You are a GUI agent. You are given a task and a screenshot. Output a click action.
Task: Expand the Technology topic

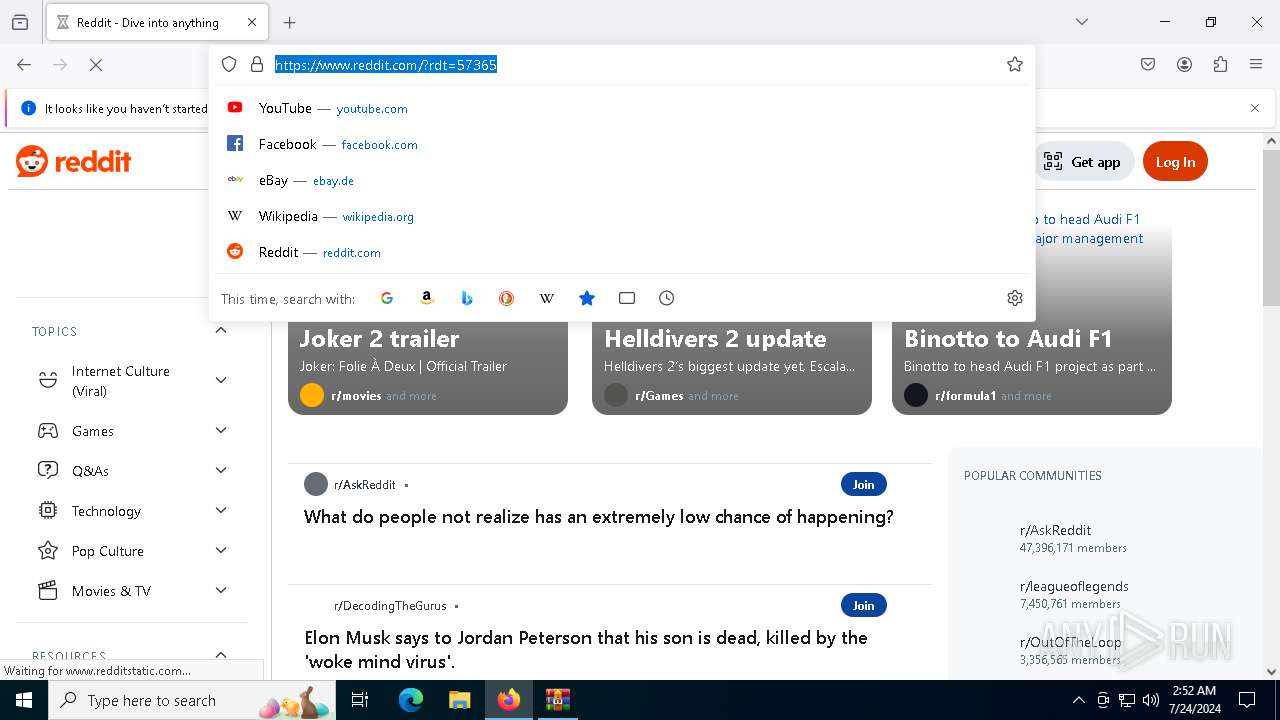pyautogui.click(x=221, y=510)
